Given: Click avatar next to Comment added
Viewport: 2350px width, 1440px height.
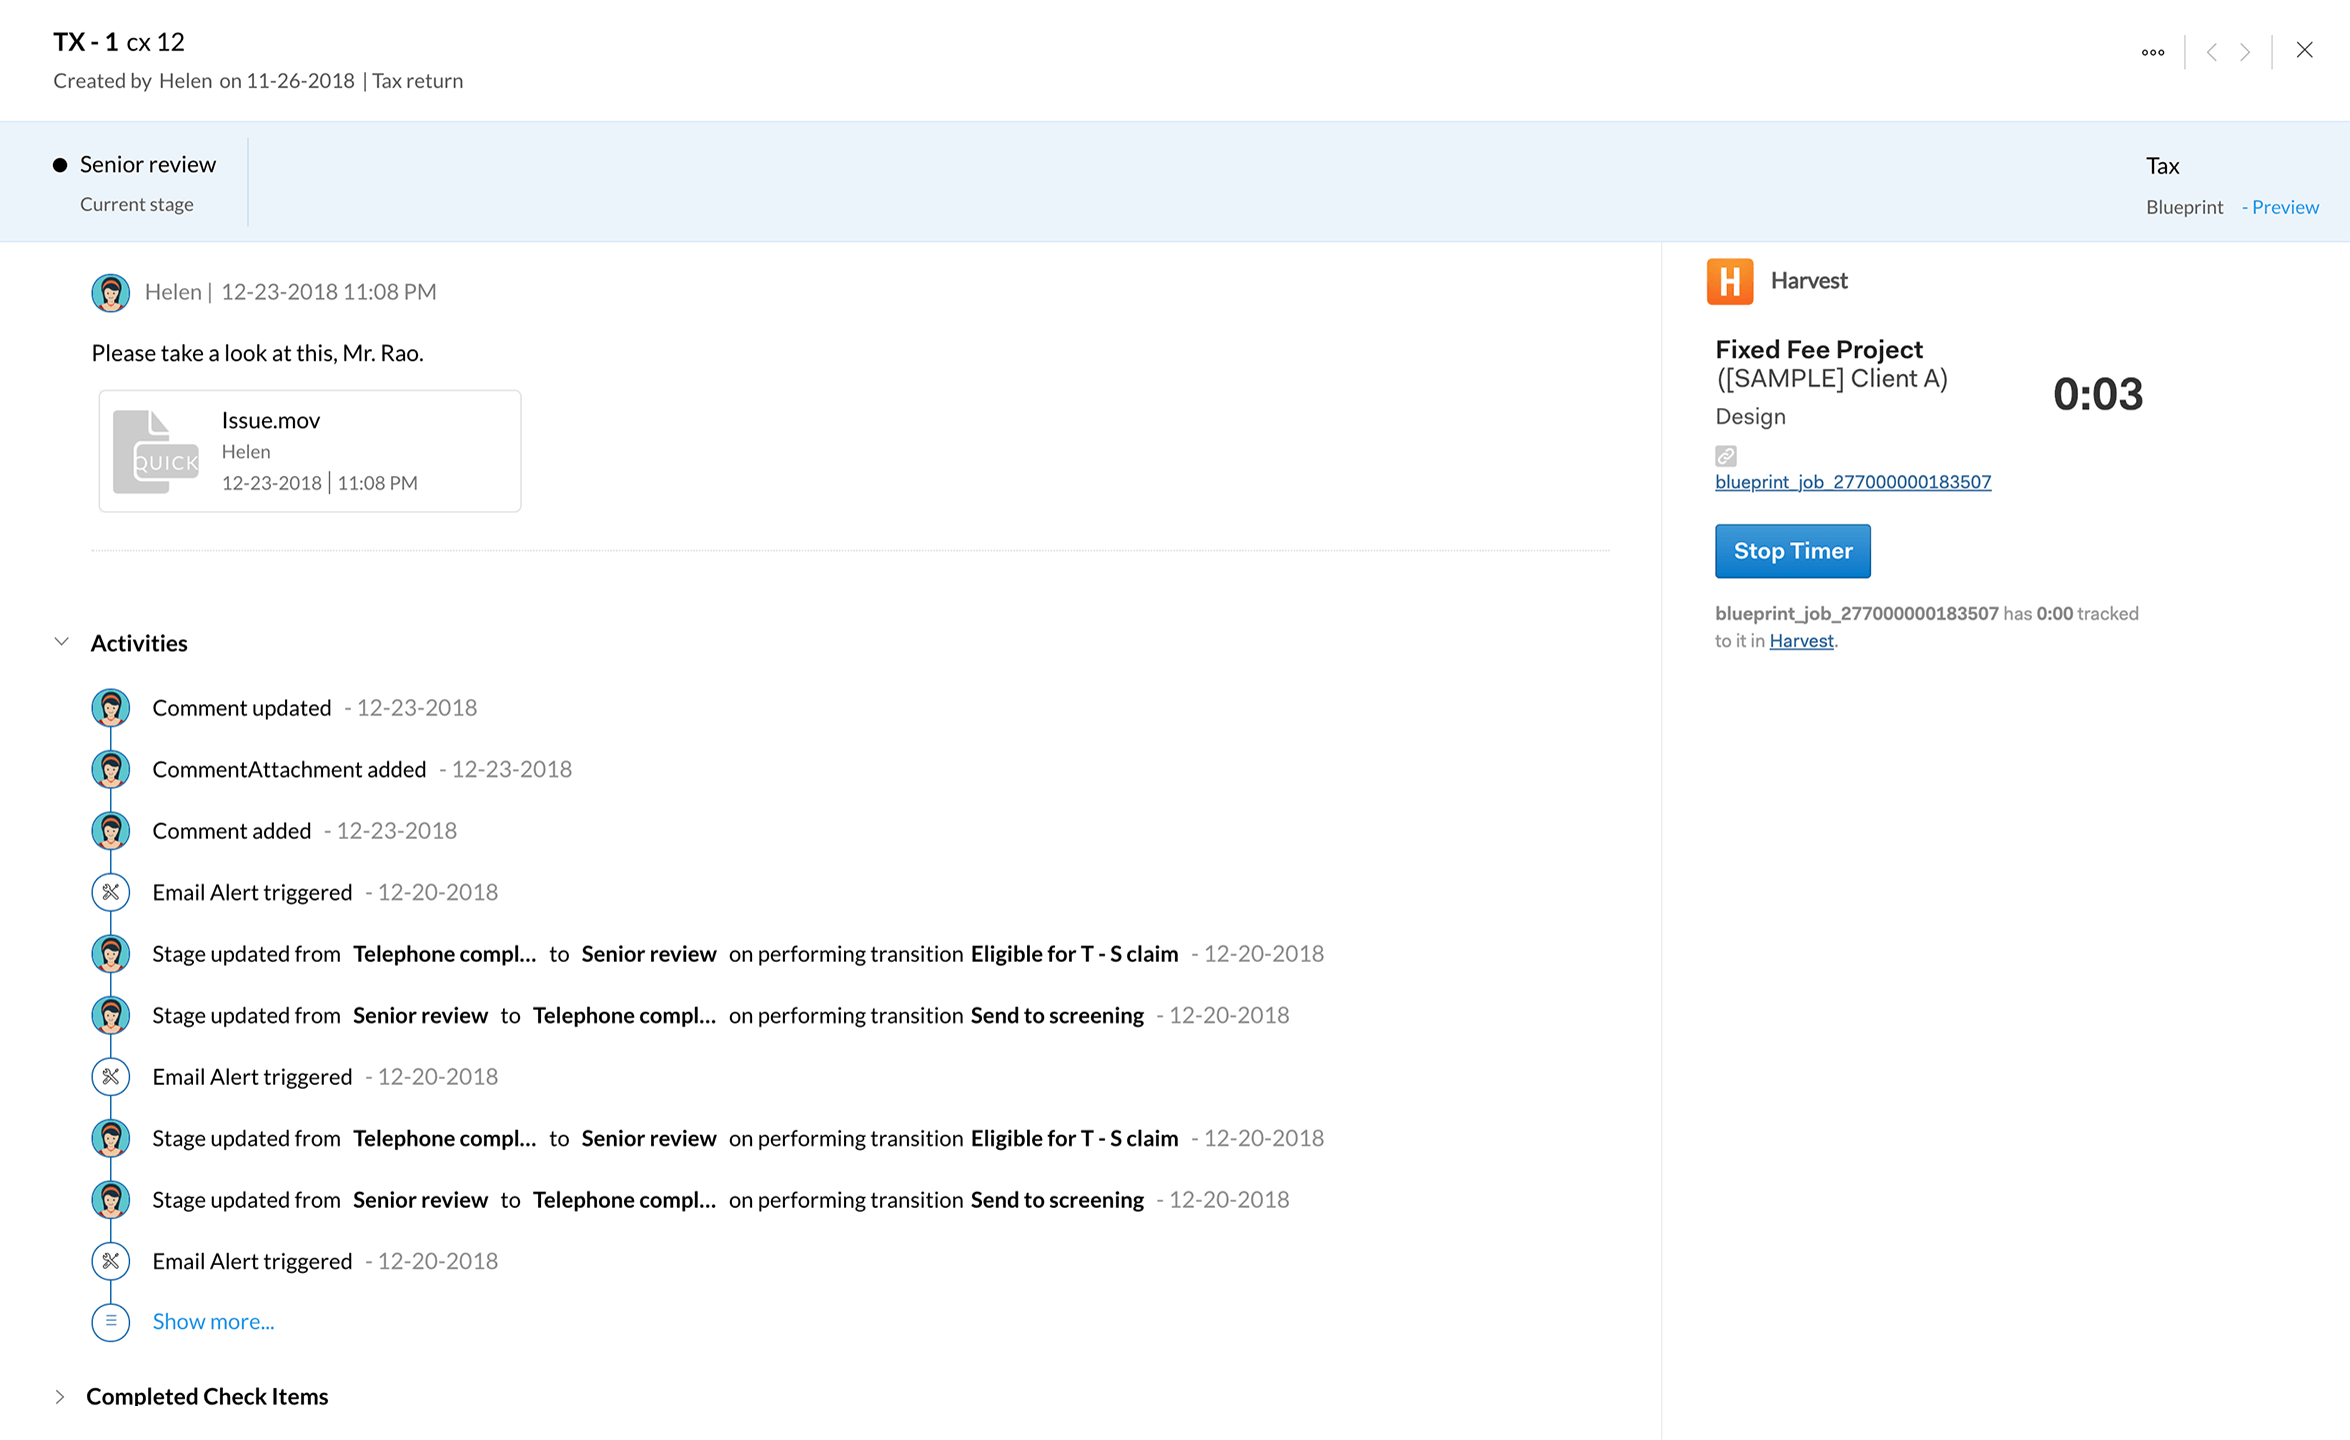Looking at the screenshot, I should (x=110, y=831).
